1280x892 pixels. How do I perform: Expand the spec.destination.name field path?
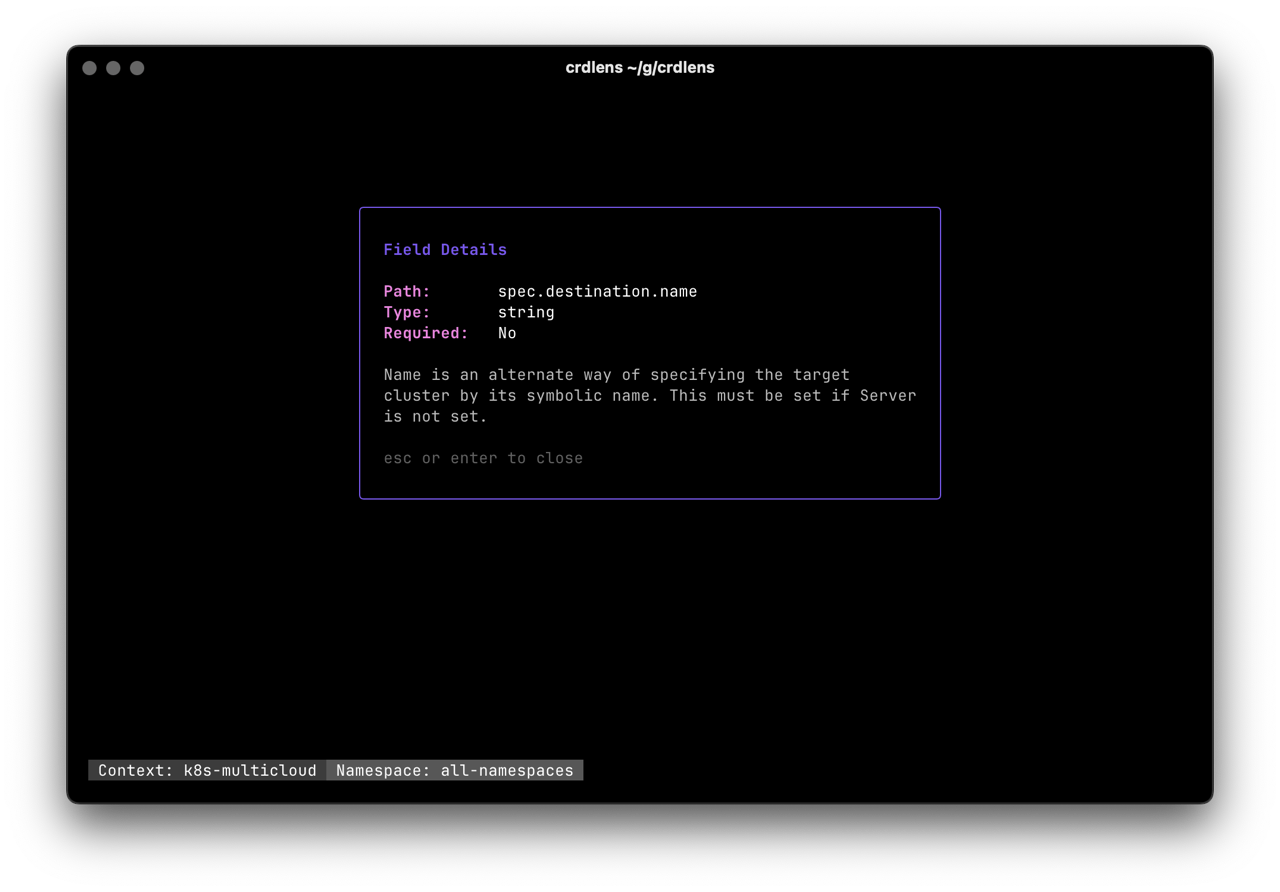click(597, 291)
